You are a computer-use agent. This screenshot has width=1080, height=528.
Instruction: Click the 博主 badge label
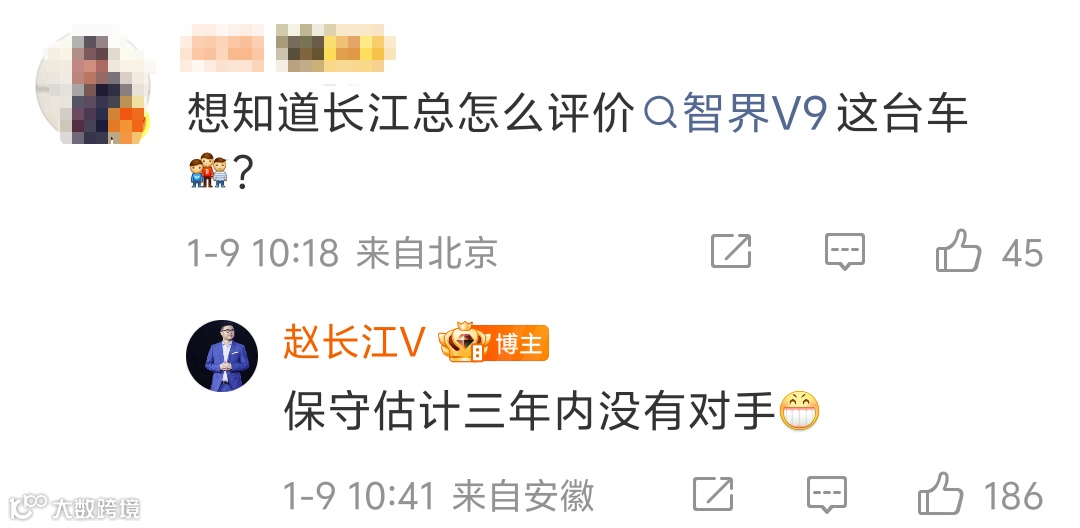click(519, 344)
